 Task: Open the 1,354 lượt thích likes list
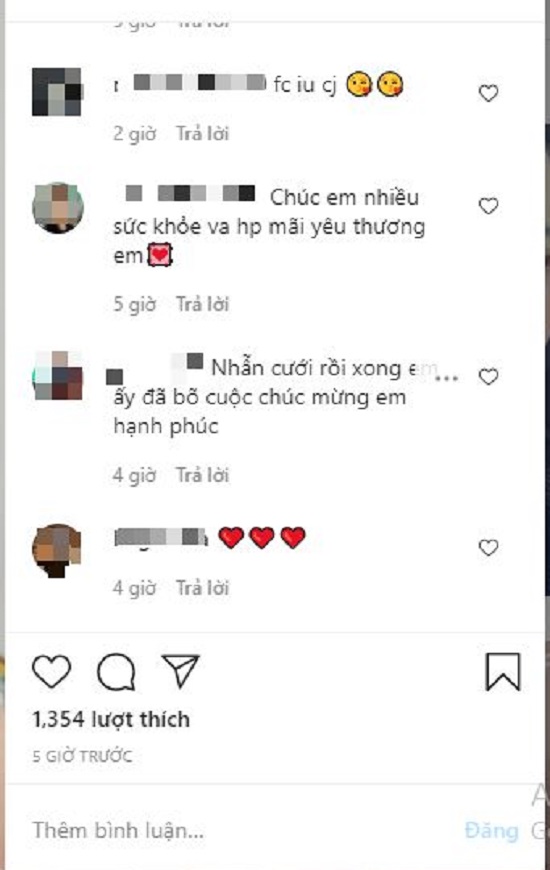click(x=111, y=719)
